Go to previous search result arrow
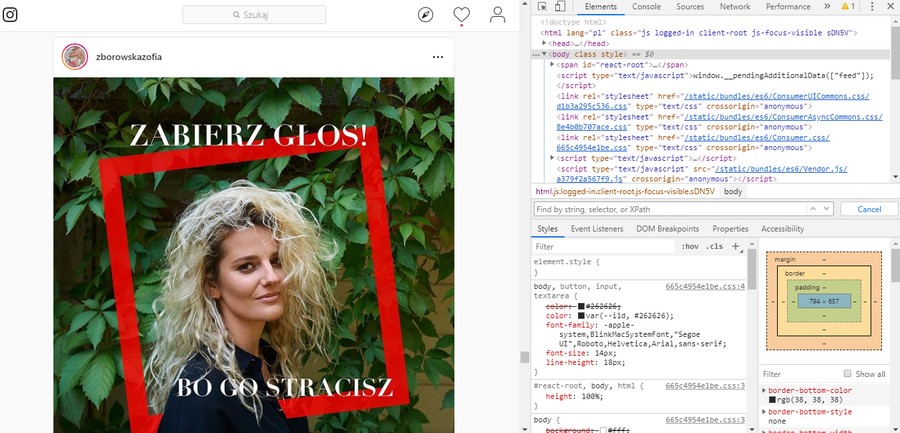 (812, 209)
